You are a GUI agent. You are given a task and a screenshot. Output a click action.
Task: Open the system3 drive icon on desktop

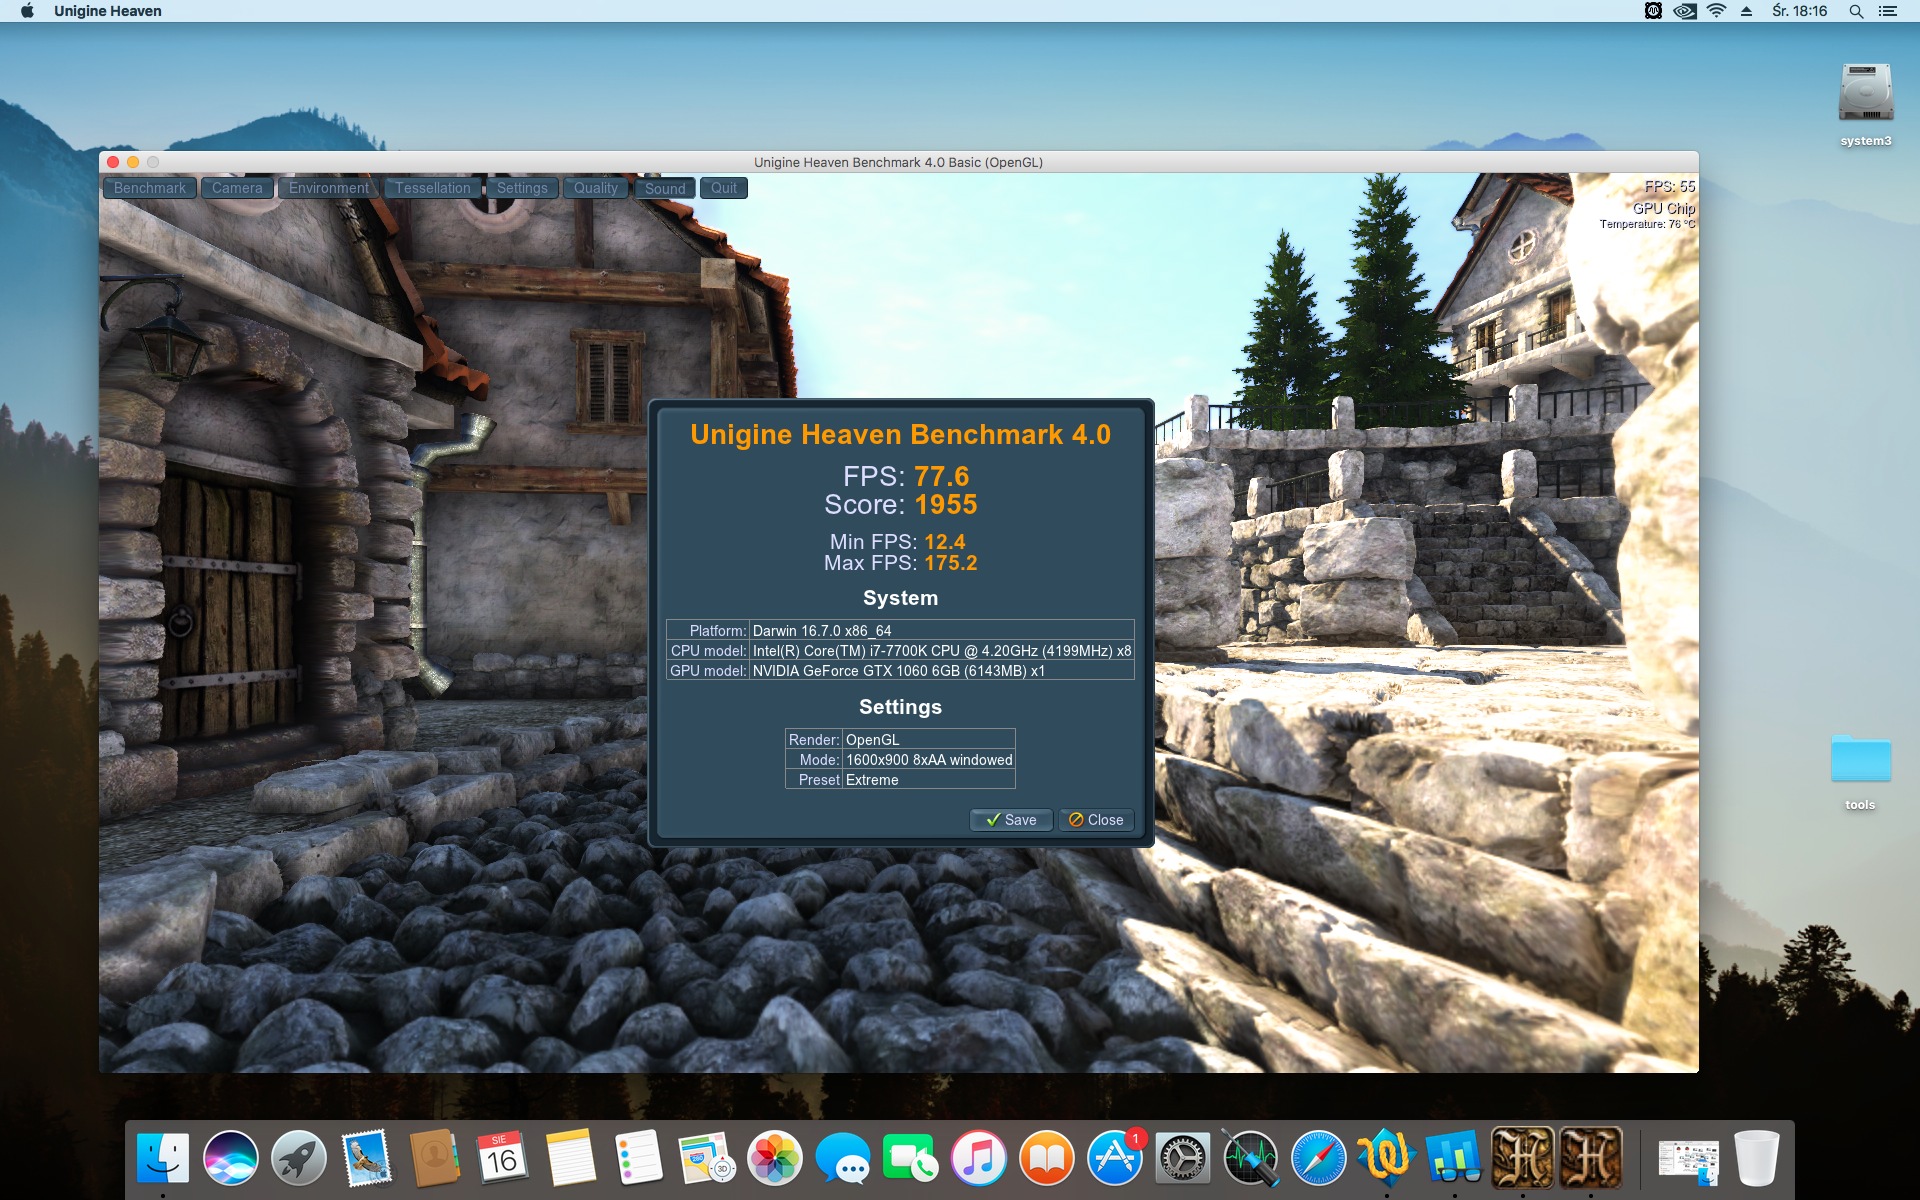pyautogui.click(x=1865, y=97)
